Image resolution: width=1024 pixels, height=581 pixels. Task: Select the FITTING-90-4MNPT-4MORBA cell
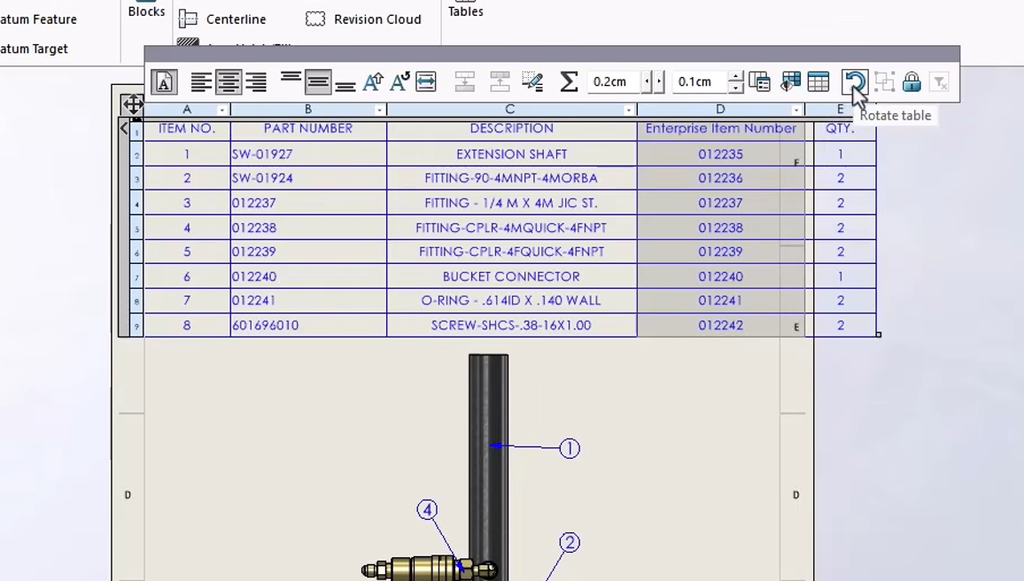pyautogui.click(x=512, y=178)
